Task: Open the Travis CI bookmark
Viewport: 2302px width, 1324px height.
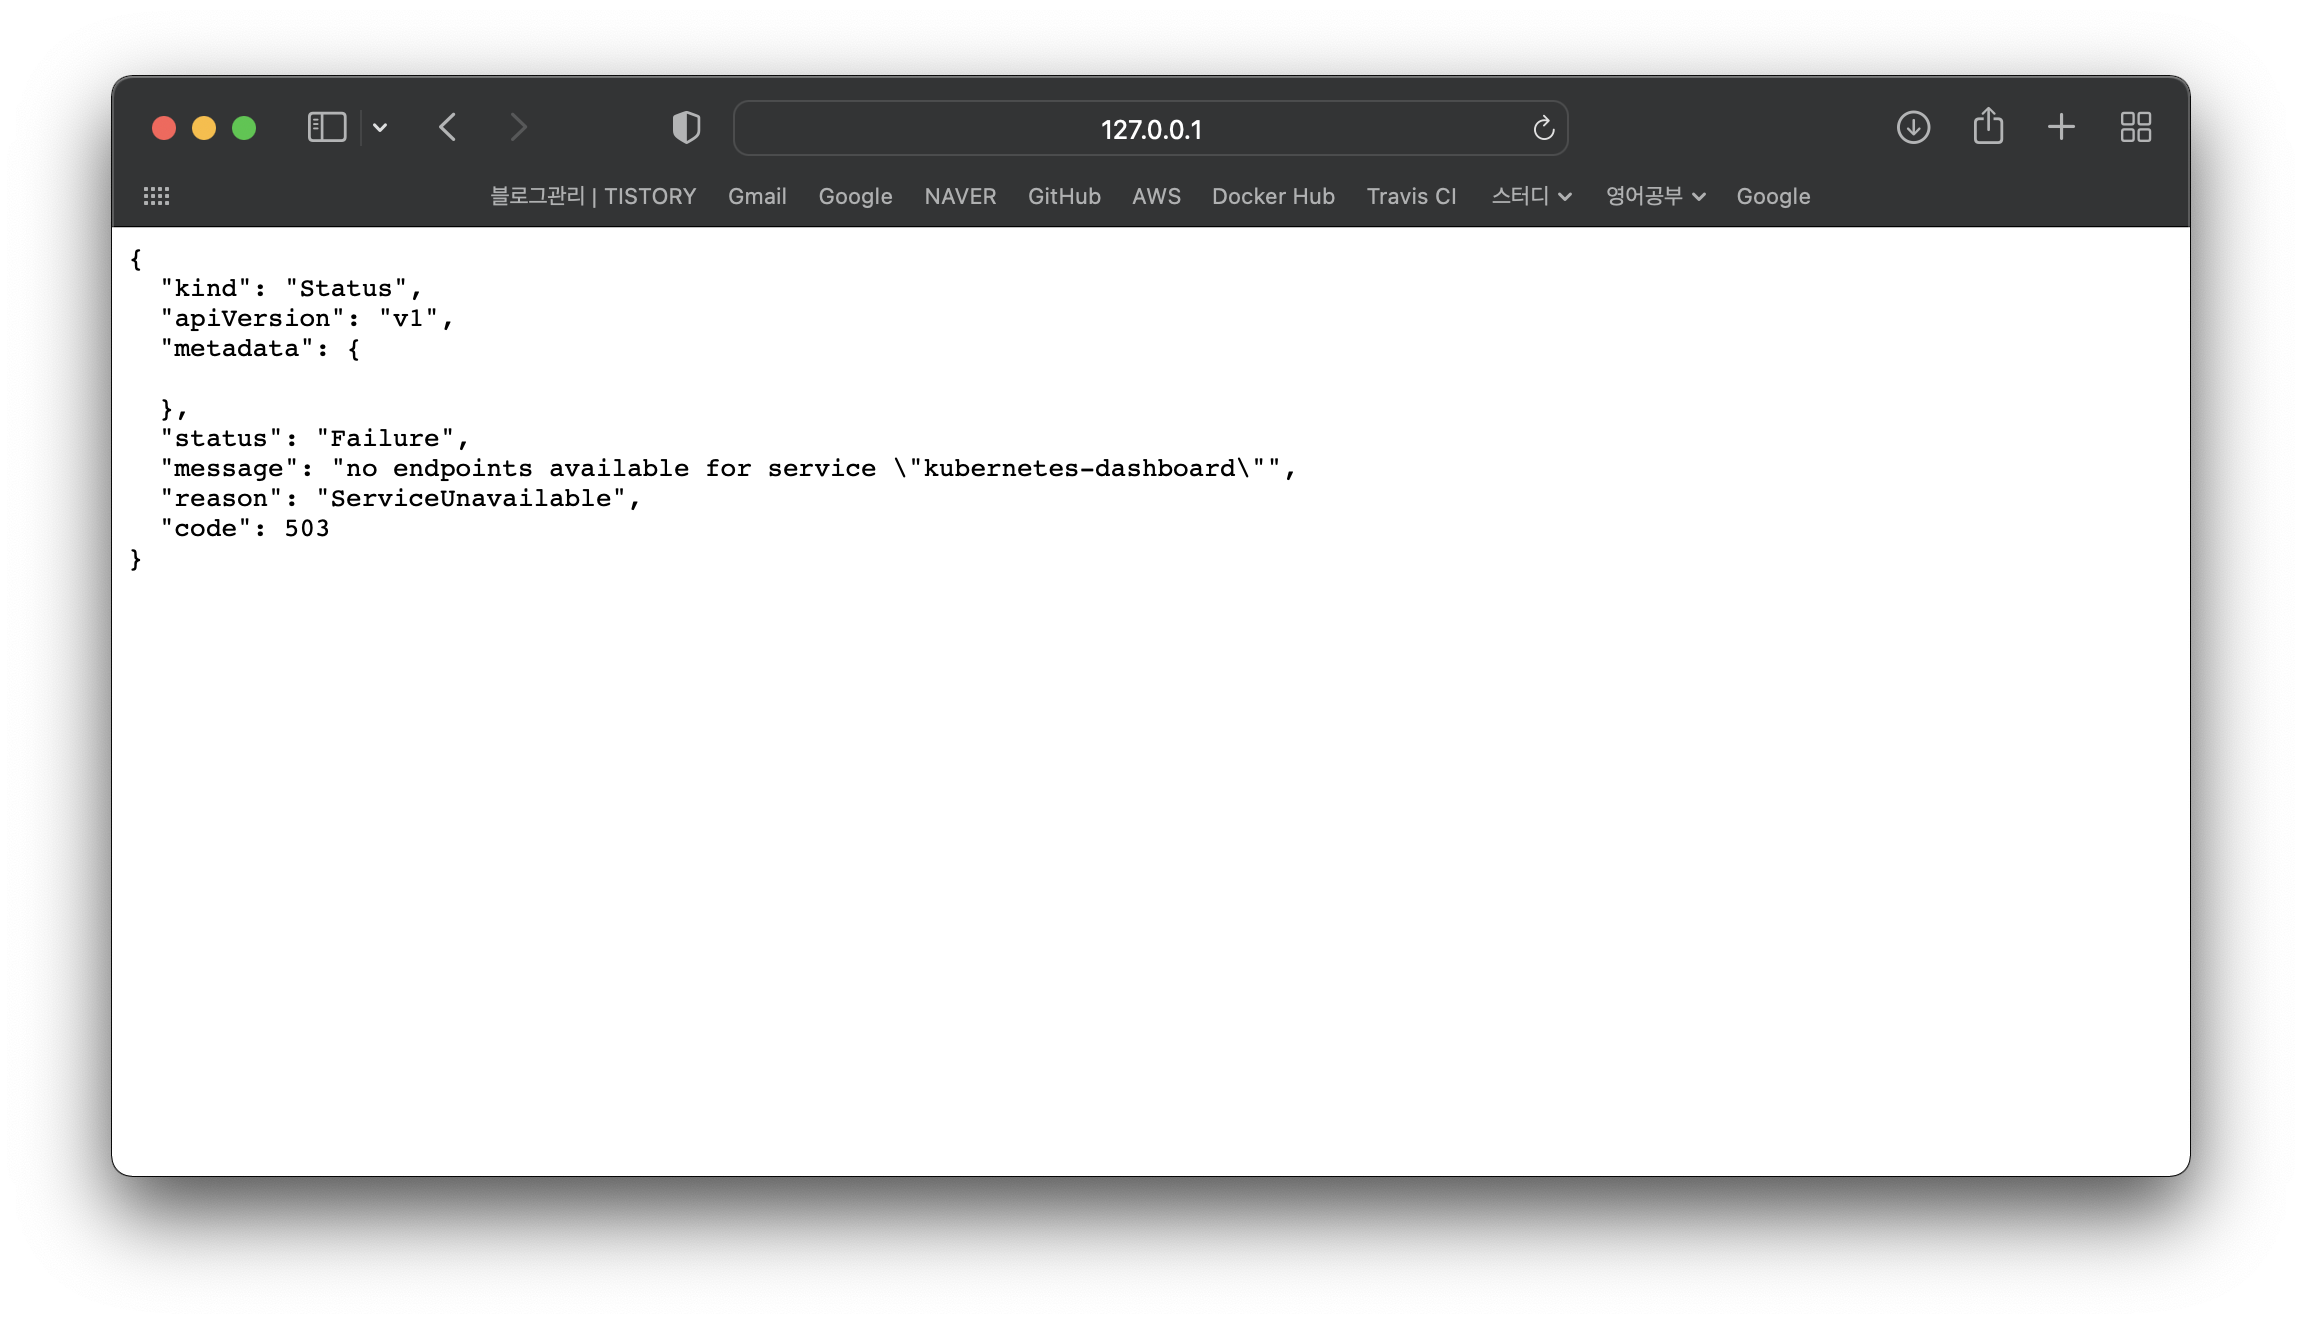Action: [1411, 196]
